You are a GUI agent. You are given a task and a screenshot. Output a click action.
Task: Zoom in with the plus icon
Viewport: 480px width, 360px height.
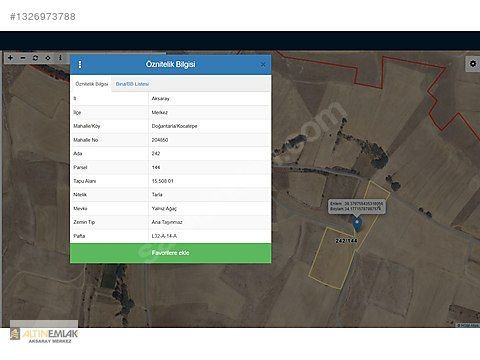click(x=10, y=58)
